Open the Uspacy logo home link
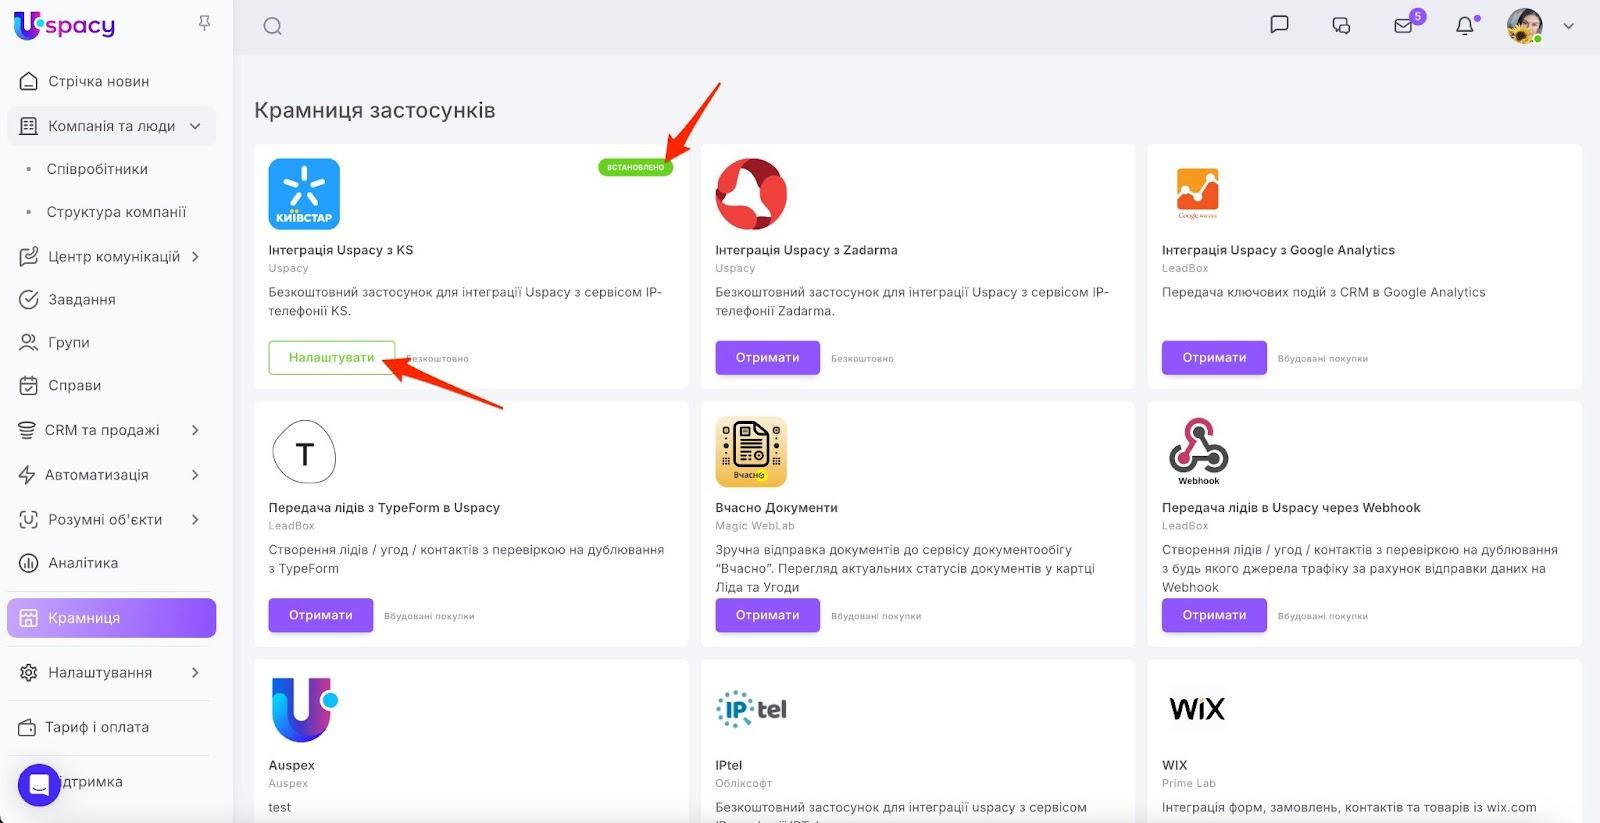Image resolution: width=1600 pixels, height=823 pixels. point(65,25)
